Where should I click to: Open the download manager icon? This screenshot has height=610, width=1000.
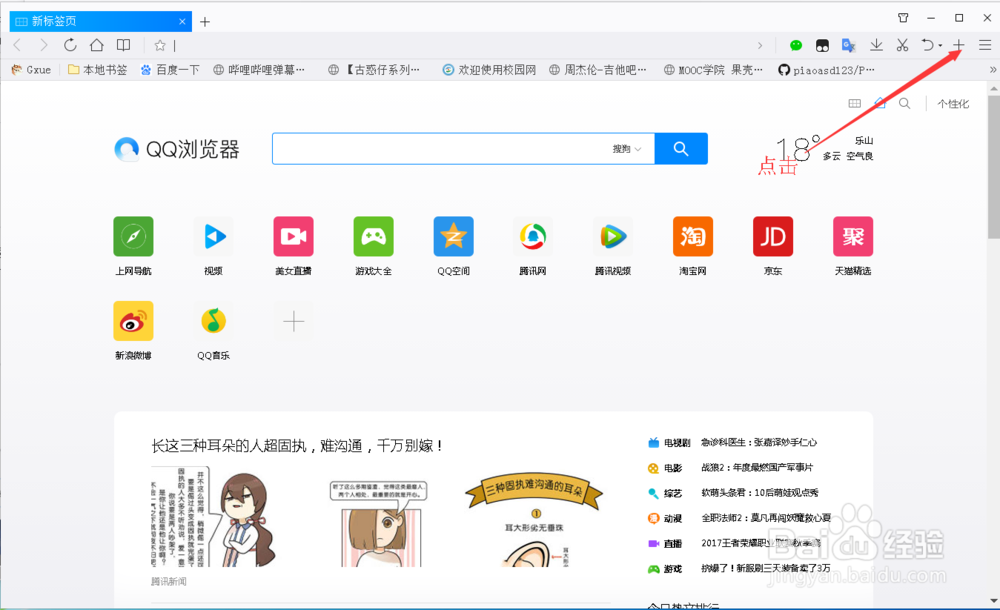pyautogui.click(x=876, y=46)
